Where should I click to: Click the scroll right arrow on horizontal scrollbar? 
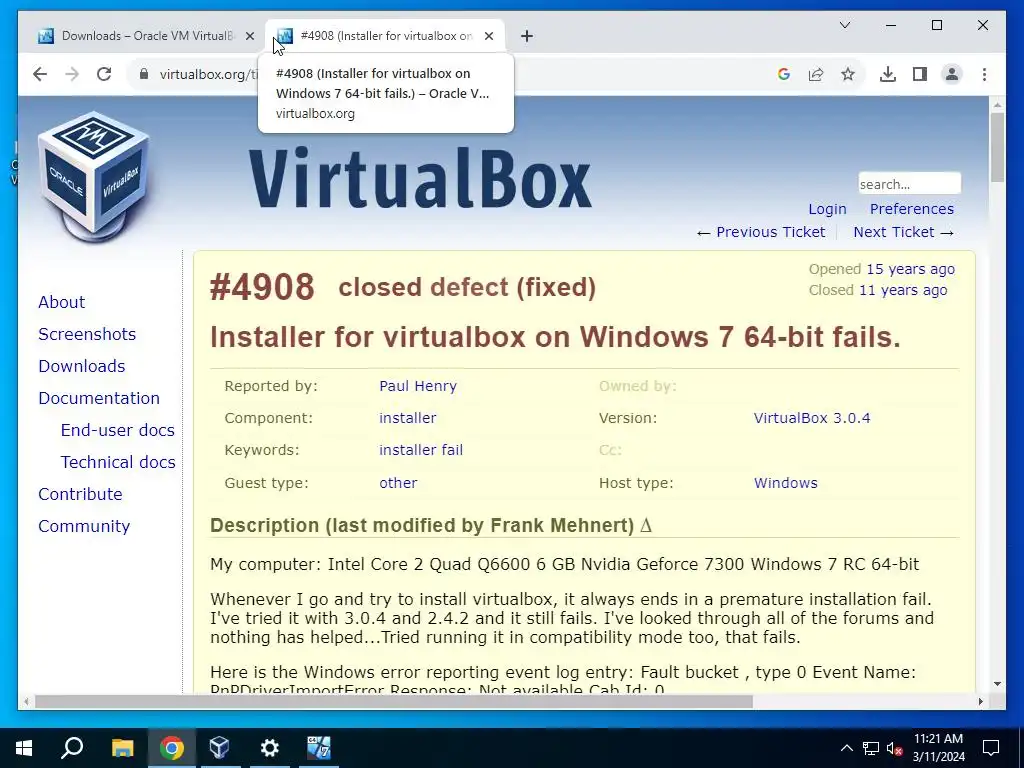980,701
